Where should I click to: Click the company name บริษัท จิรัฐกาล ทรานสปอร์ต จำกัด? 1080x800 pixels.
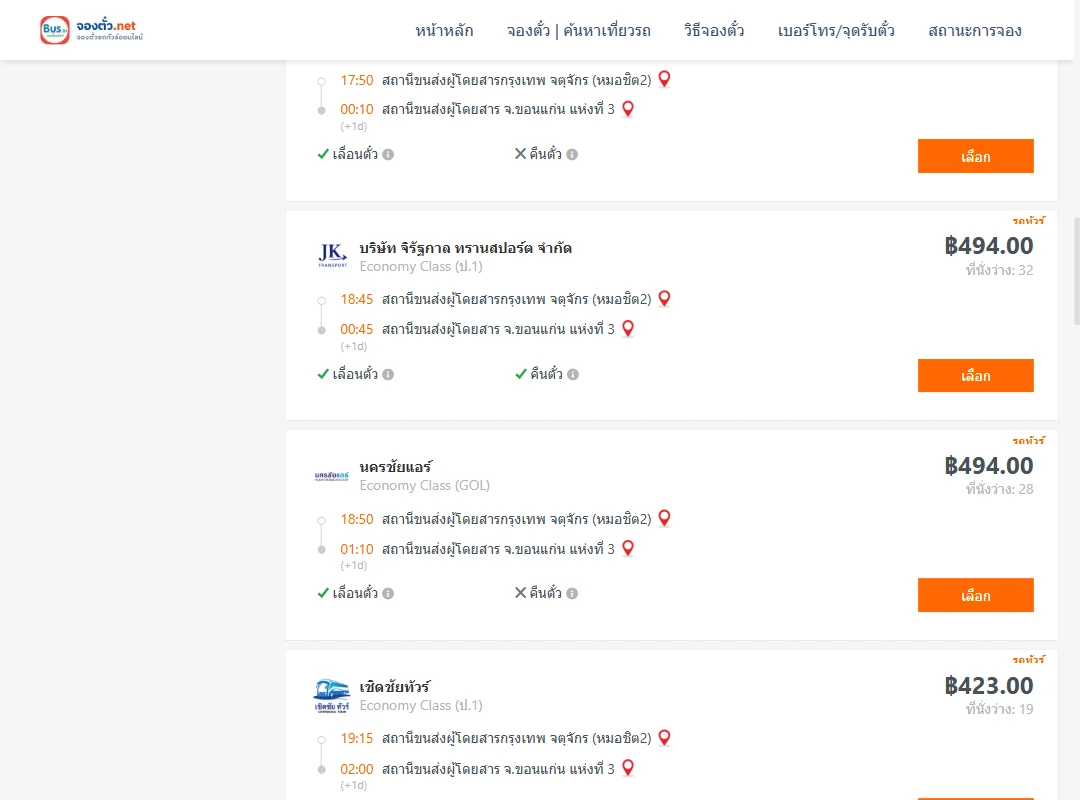466,248
